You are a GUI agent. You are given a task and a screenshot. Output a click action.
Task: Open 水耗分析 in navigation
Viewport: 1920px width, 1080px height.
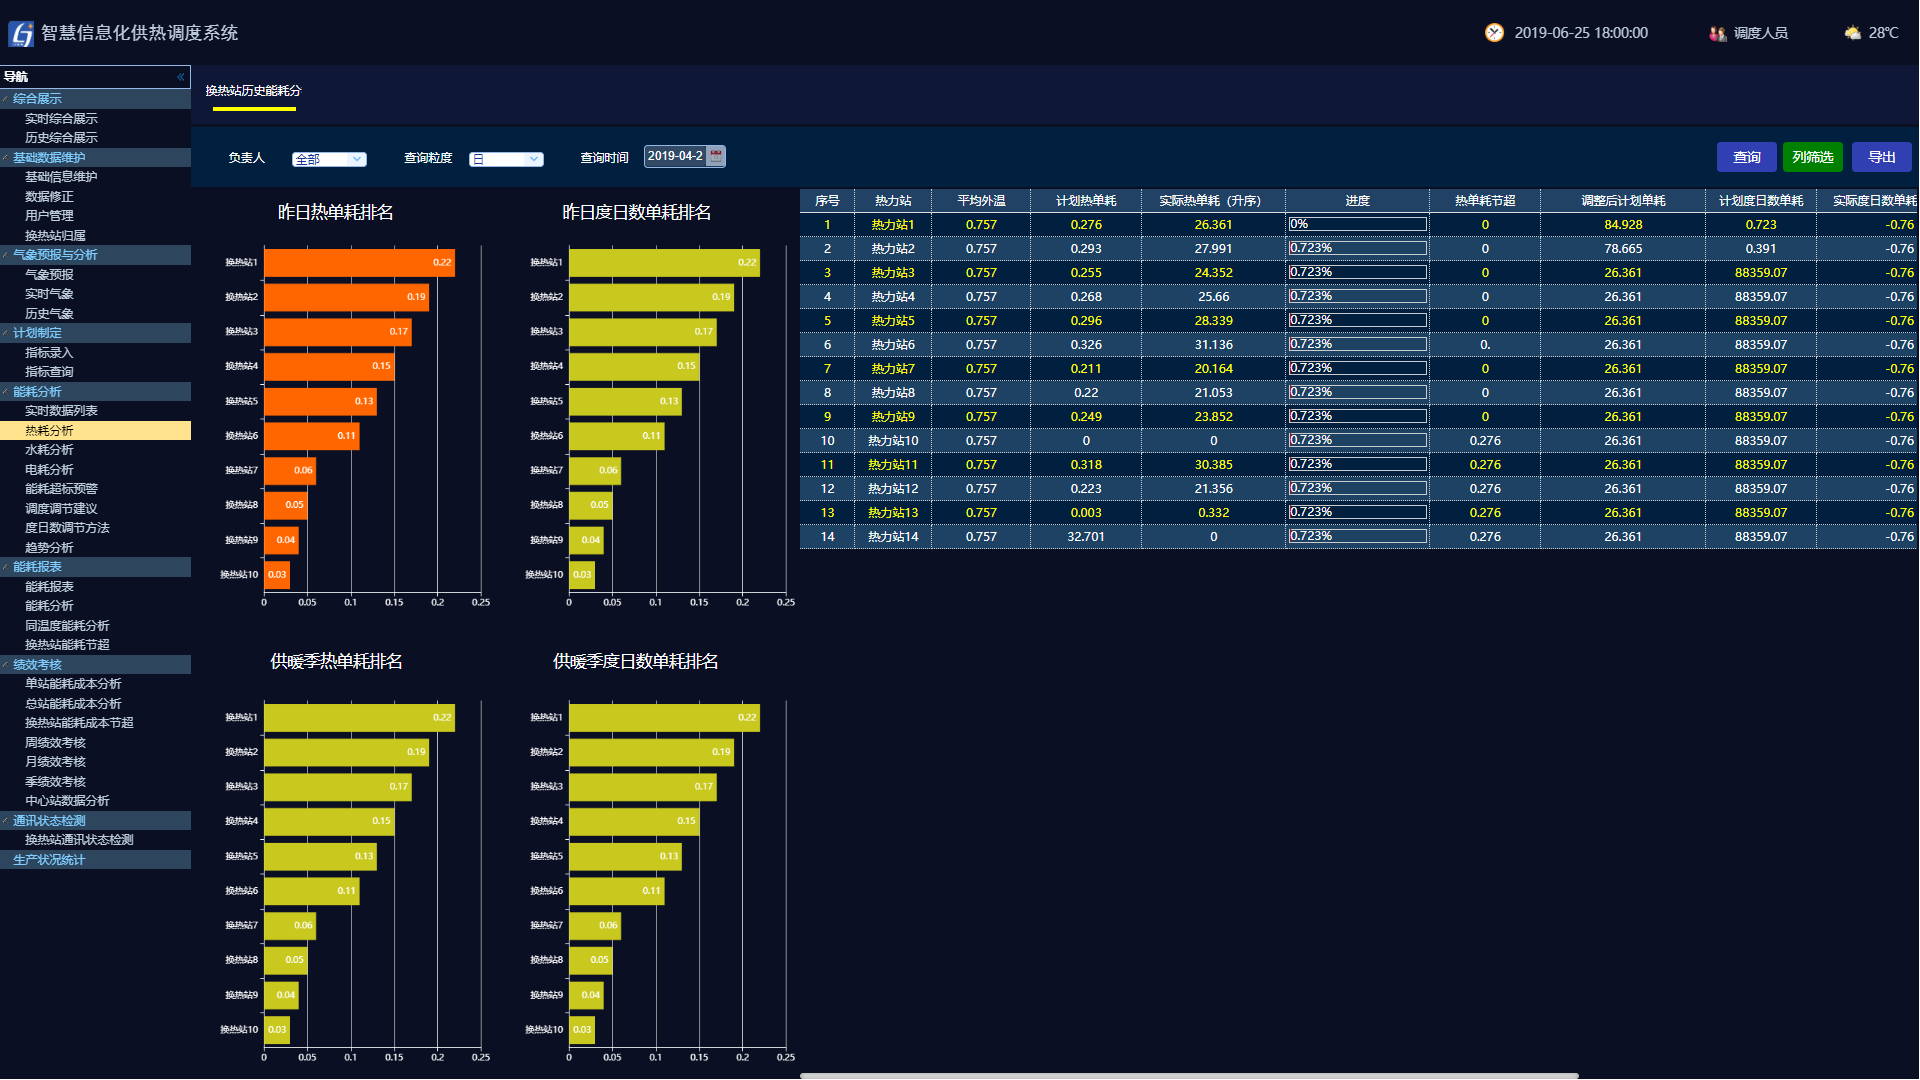49,450
